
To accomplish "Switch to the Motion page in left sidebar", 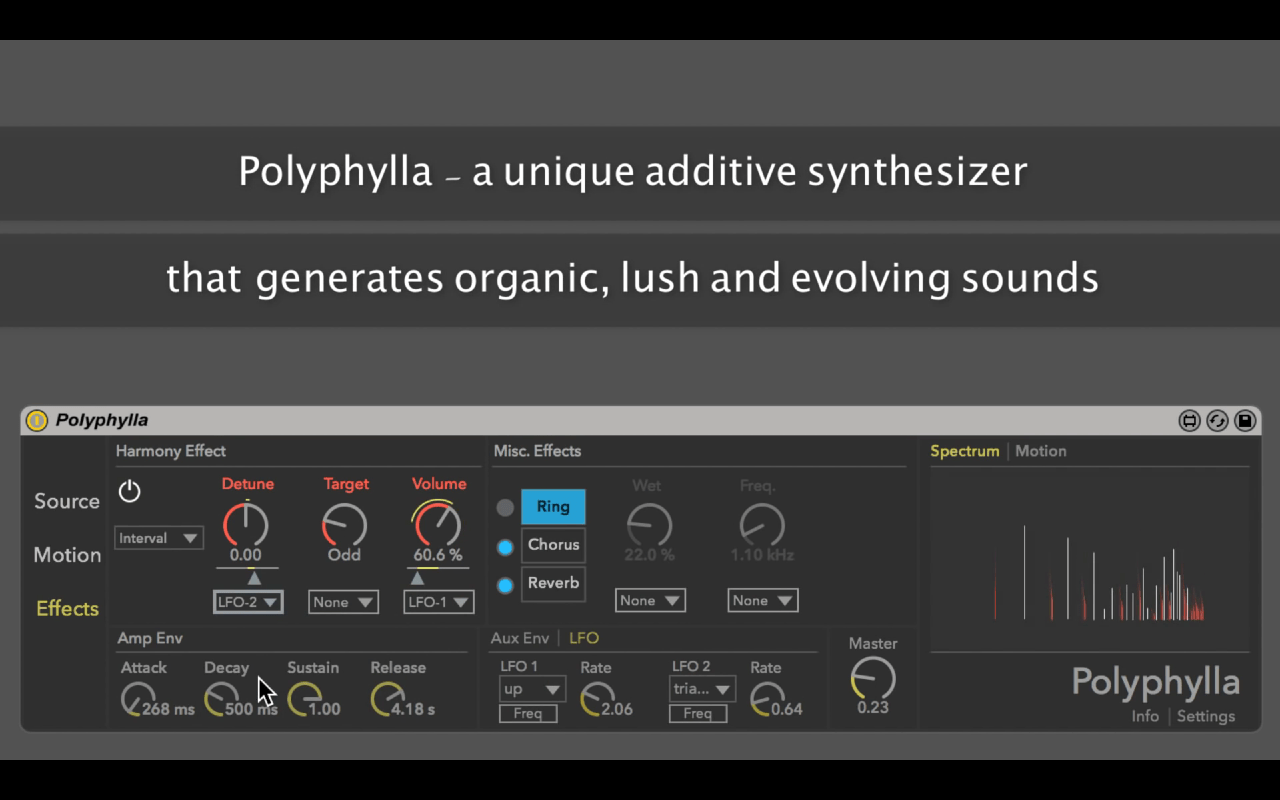I will tap(67, 555).
